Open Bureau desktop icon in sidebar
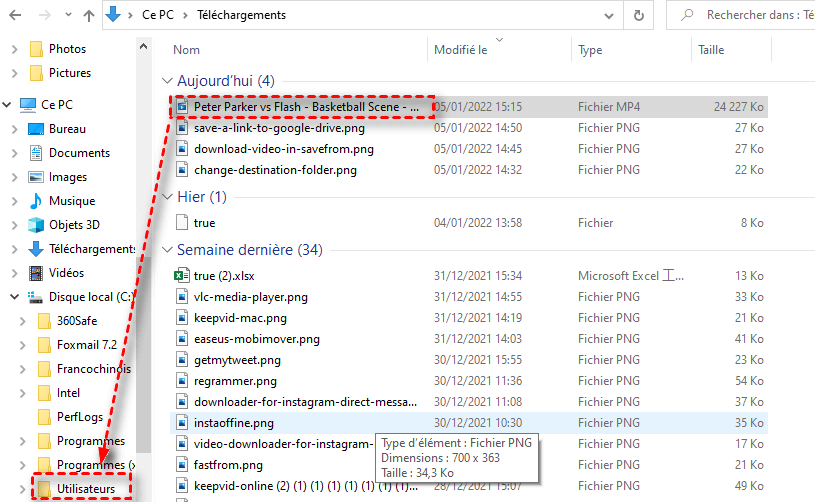This screenshot has width=815, height=502. [x=36, y=129]
